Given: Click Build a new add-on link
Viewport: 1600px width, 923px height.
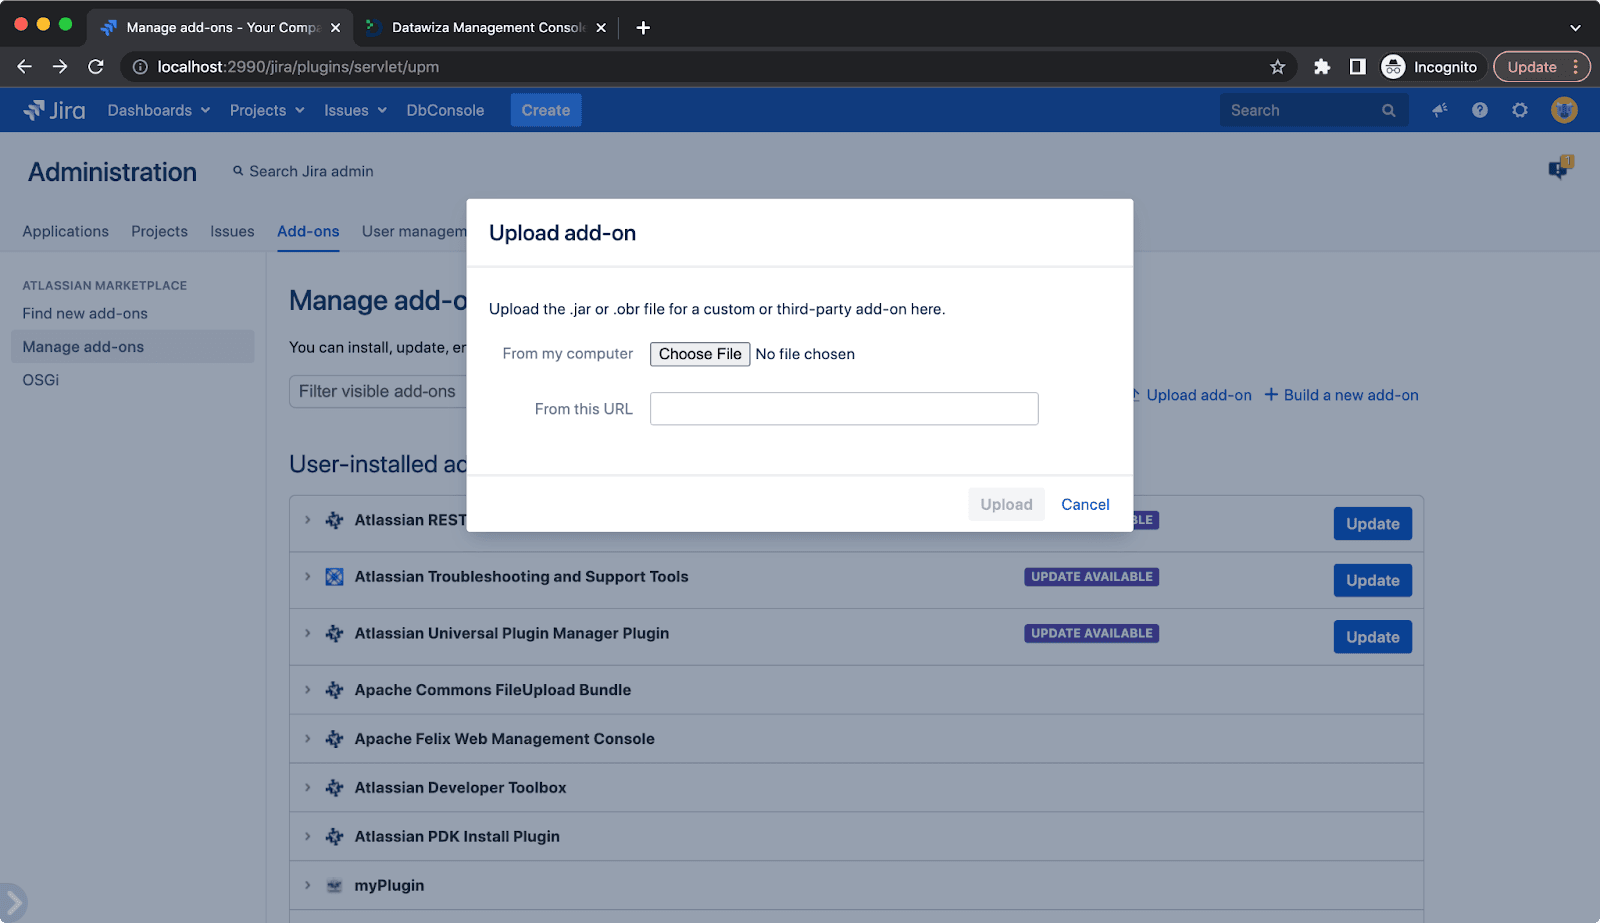Looking at the screenshot, I should [x=1341, y=395].
